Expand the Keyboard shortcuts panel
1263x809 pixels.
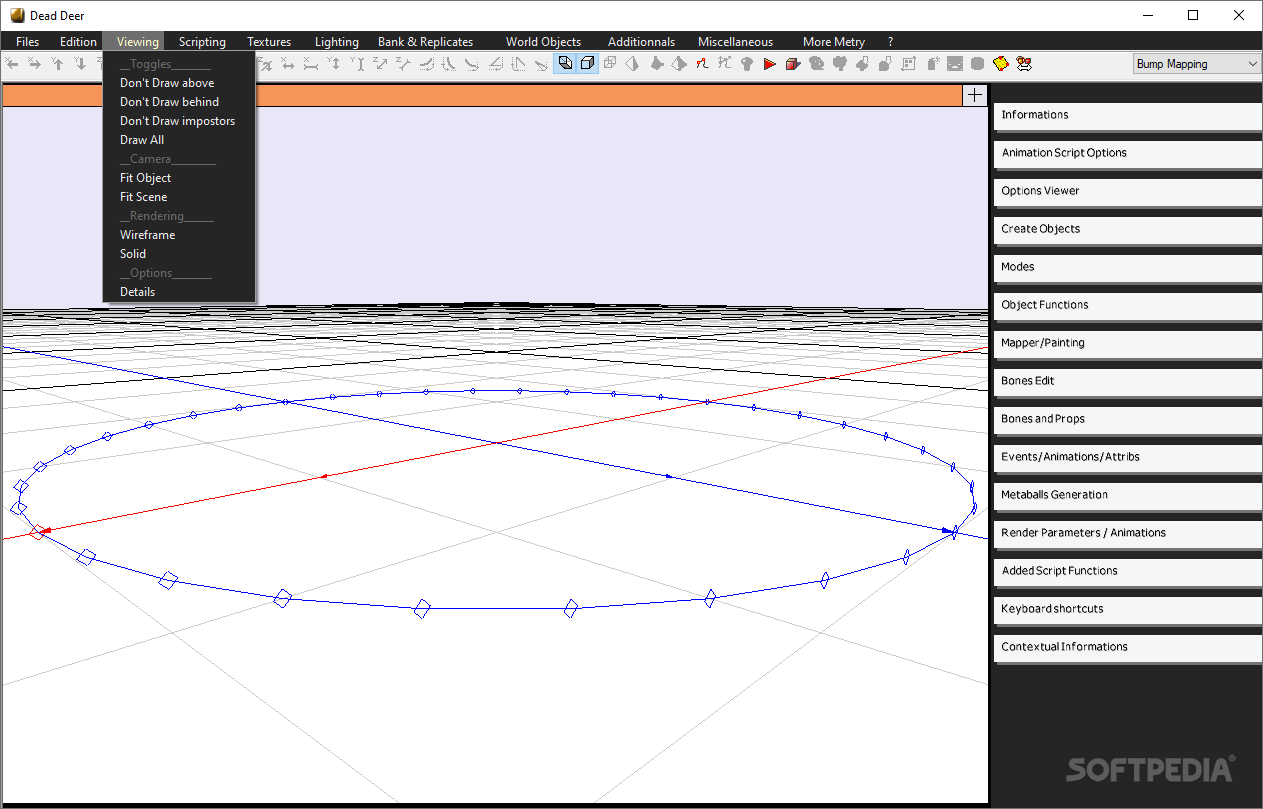(x=1128, y=609)
